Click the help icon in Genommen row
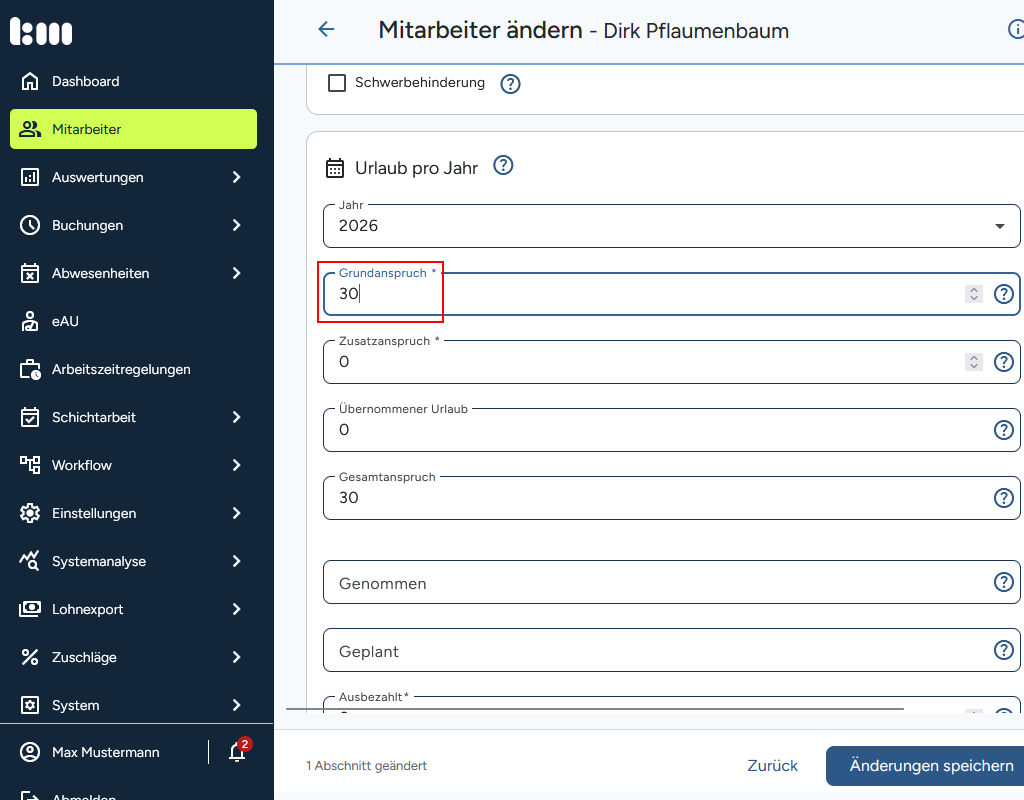The image size is (1024, 800). pyautogui.click(x=1004, y=582)
